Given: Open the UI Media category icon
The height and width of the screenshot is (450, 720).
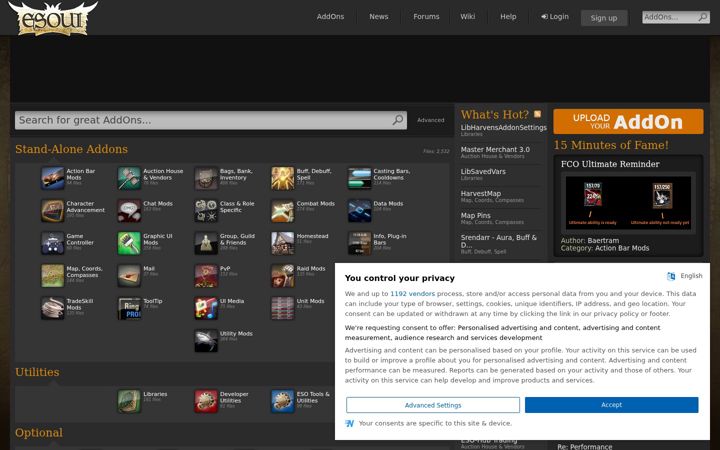Looking at the screenshot, I should (206, 309).
